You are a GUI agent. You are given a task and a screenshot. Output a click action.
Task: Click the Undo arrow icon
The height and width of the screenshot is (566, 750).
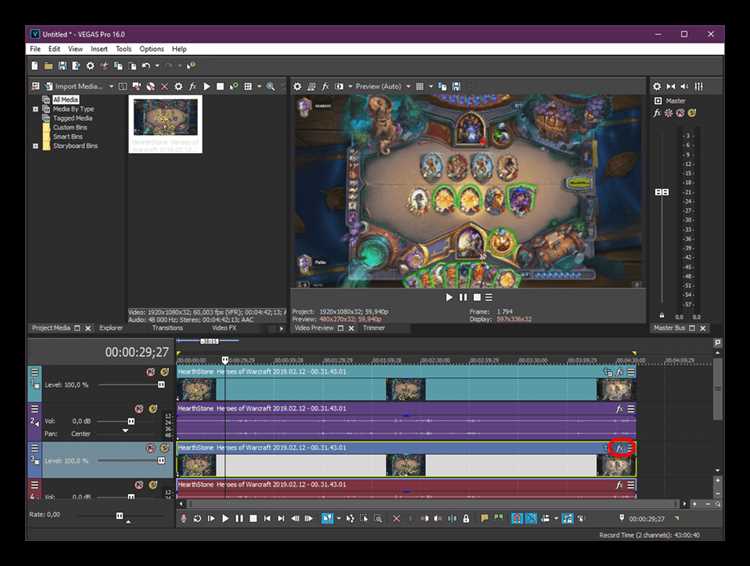coord(146,66)
